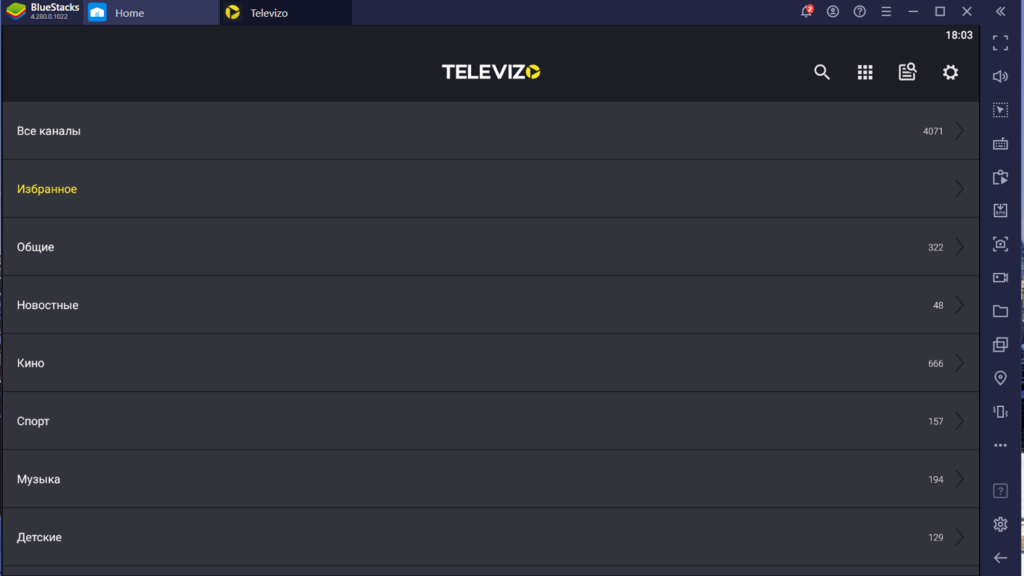This screenshot has width=1024, height=576.
Task: Open keyboard controls icon in sidebar
Action: pyautogui.click(x=1000, y=144)
